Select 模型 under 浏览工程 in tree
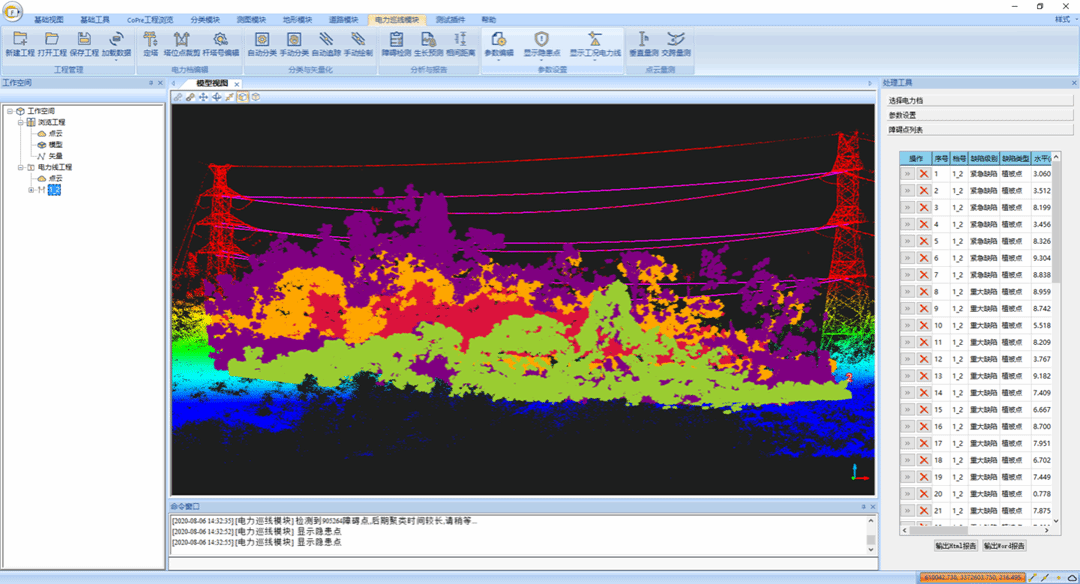This screenshot has width=1080, height=584. click(x=56, y=145)
